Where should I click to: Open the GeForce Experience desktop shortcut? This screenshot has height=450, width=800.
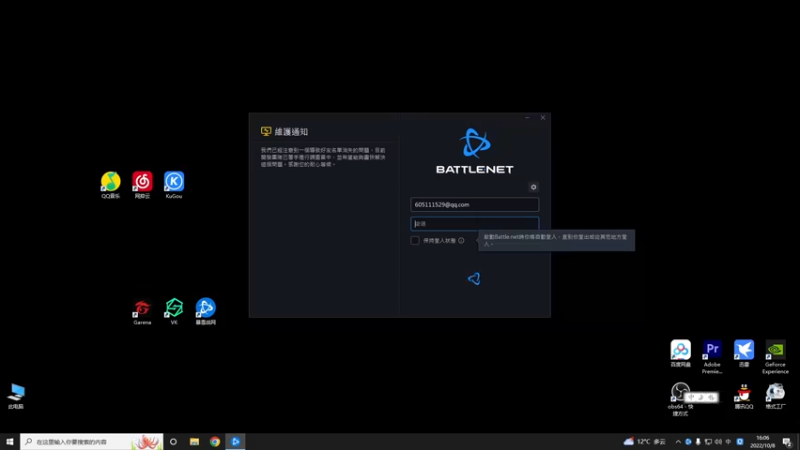[x=776, y=356]
